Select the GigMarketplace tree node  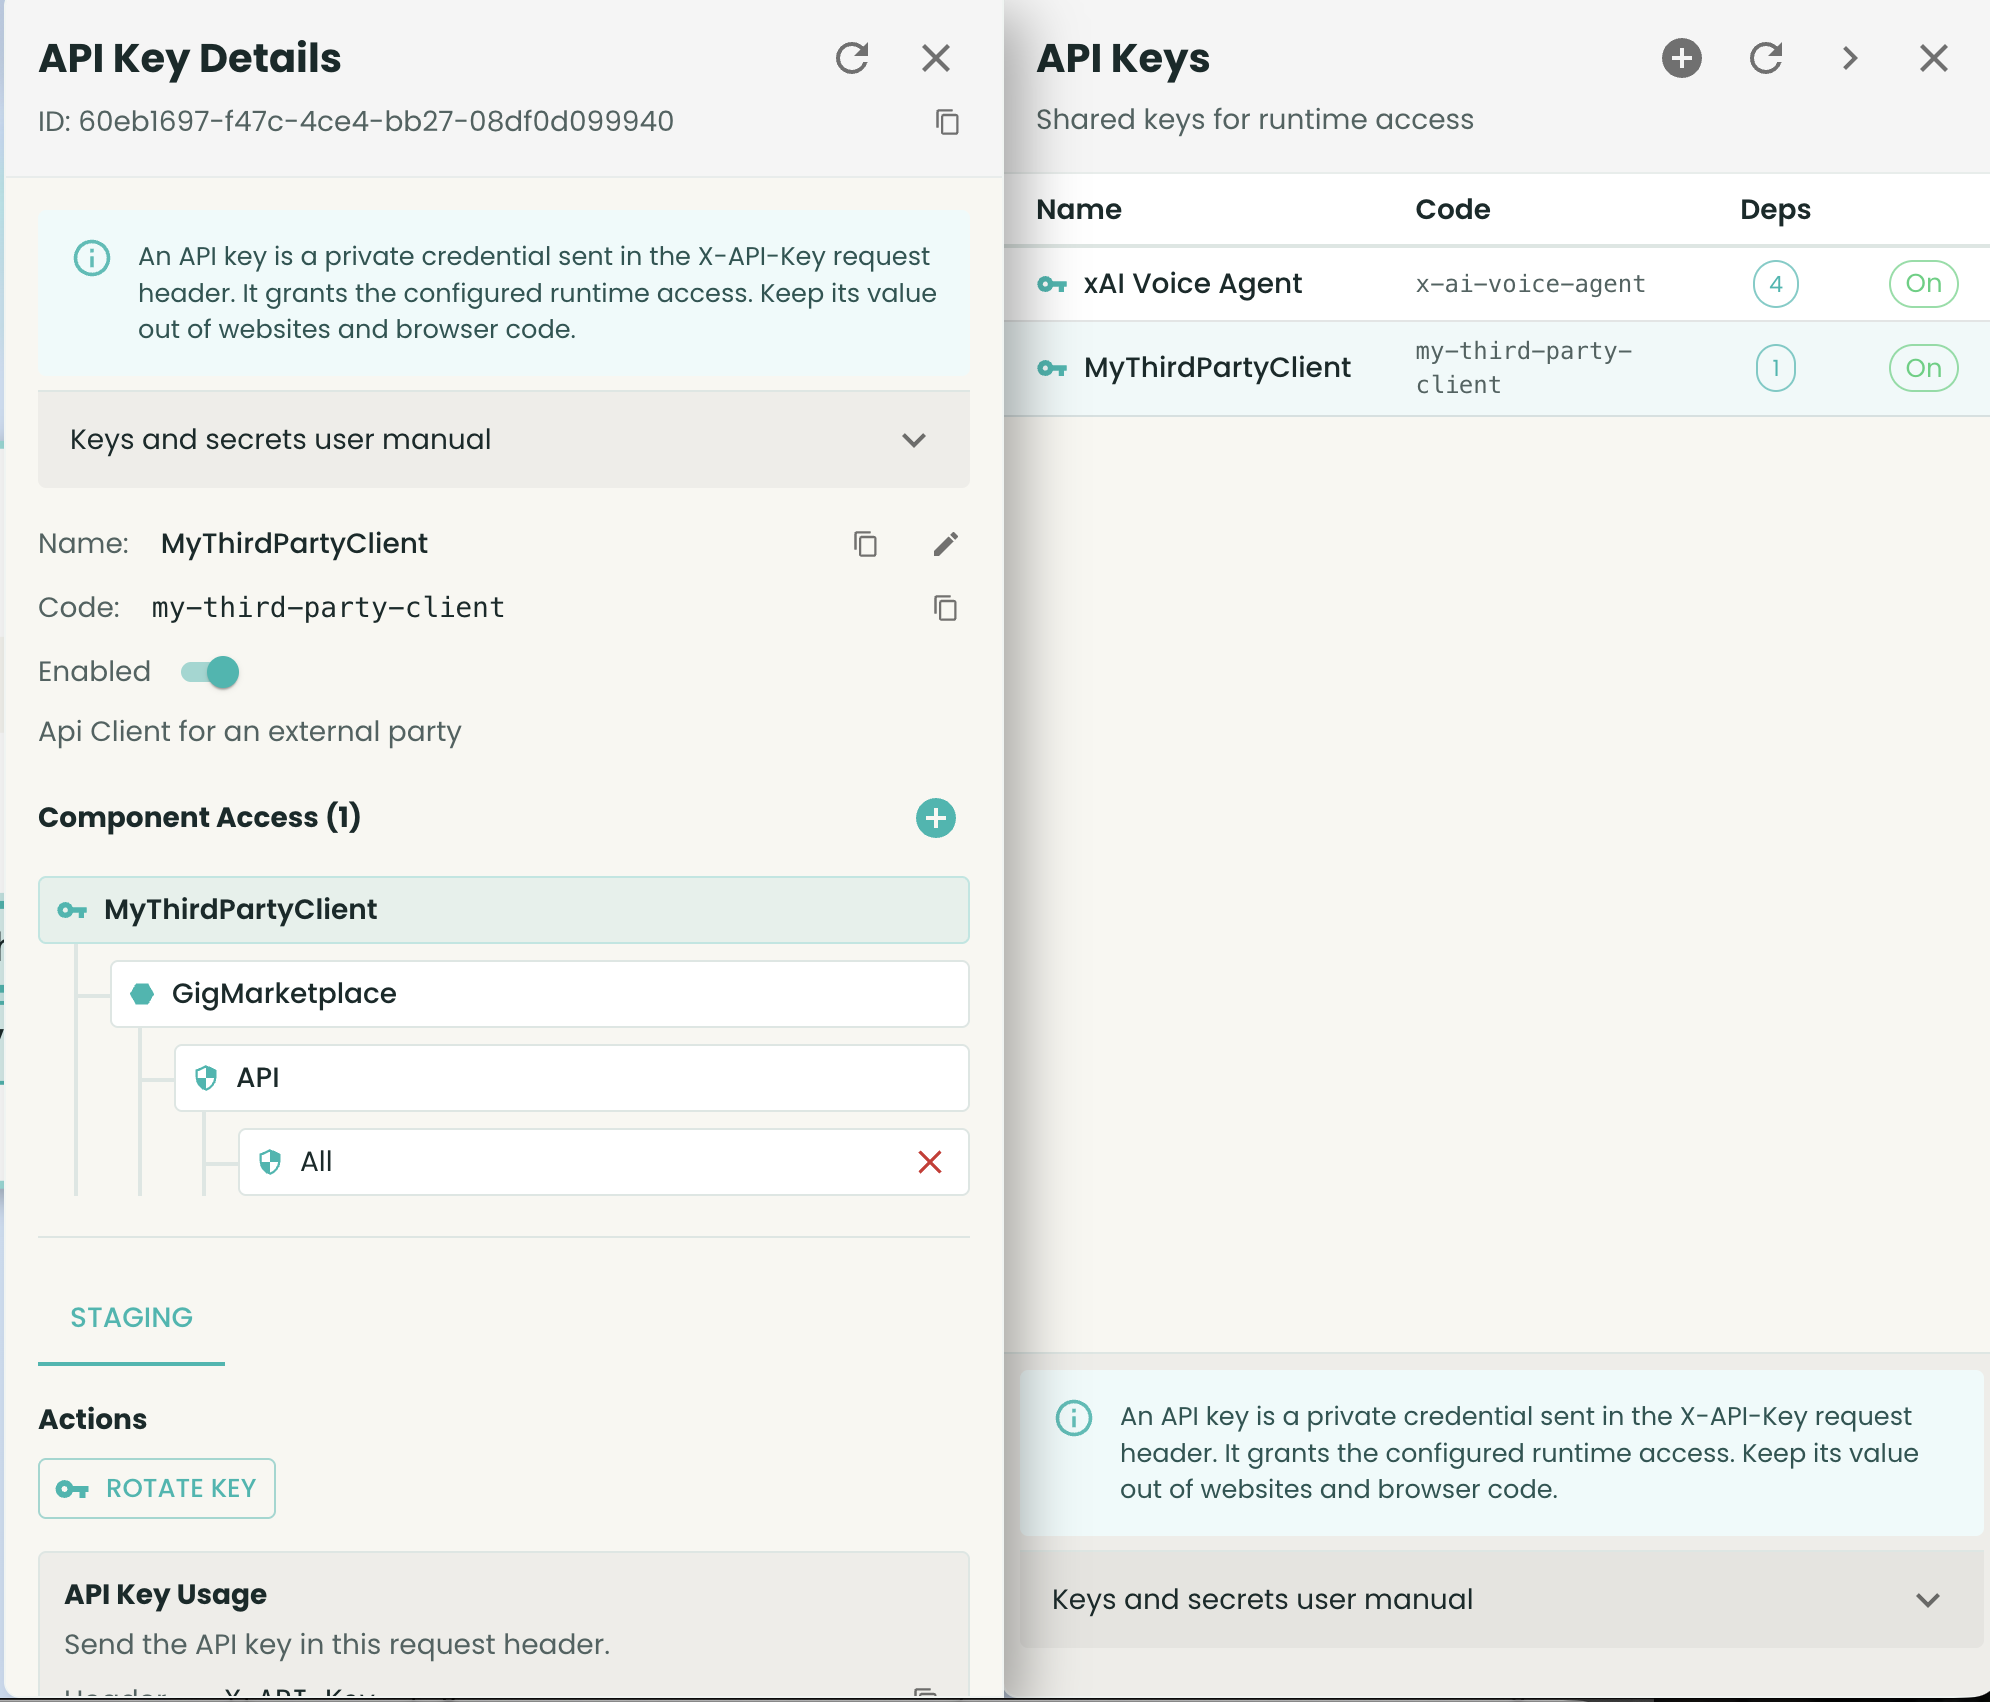coord(540,994)
